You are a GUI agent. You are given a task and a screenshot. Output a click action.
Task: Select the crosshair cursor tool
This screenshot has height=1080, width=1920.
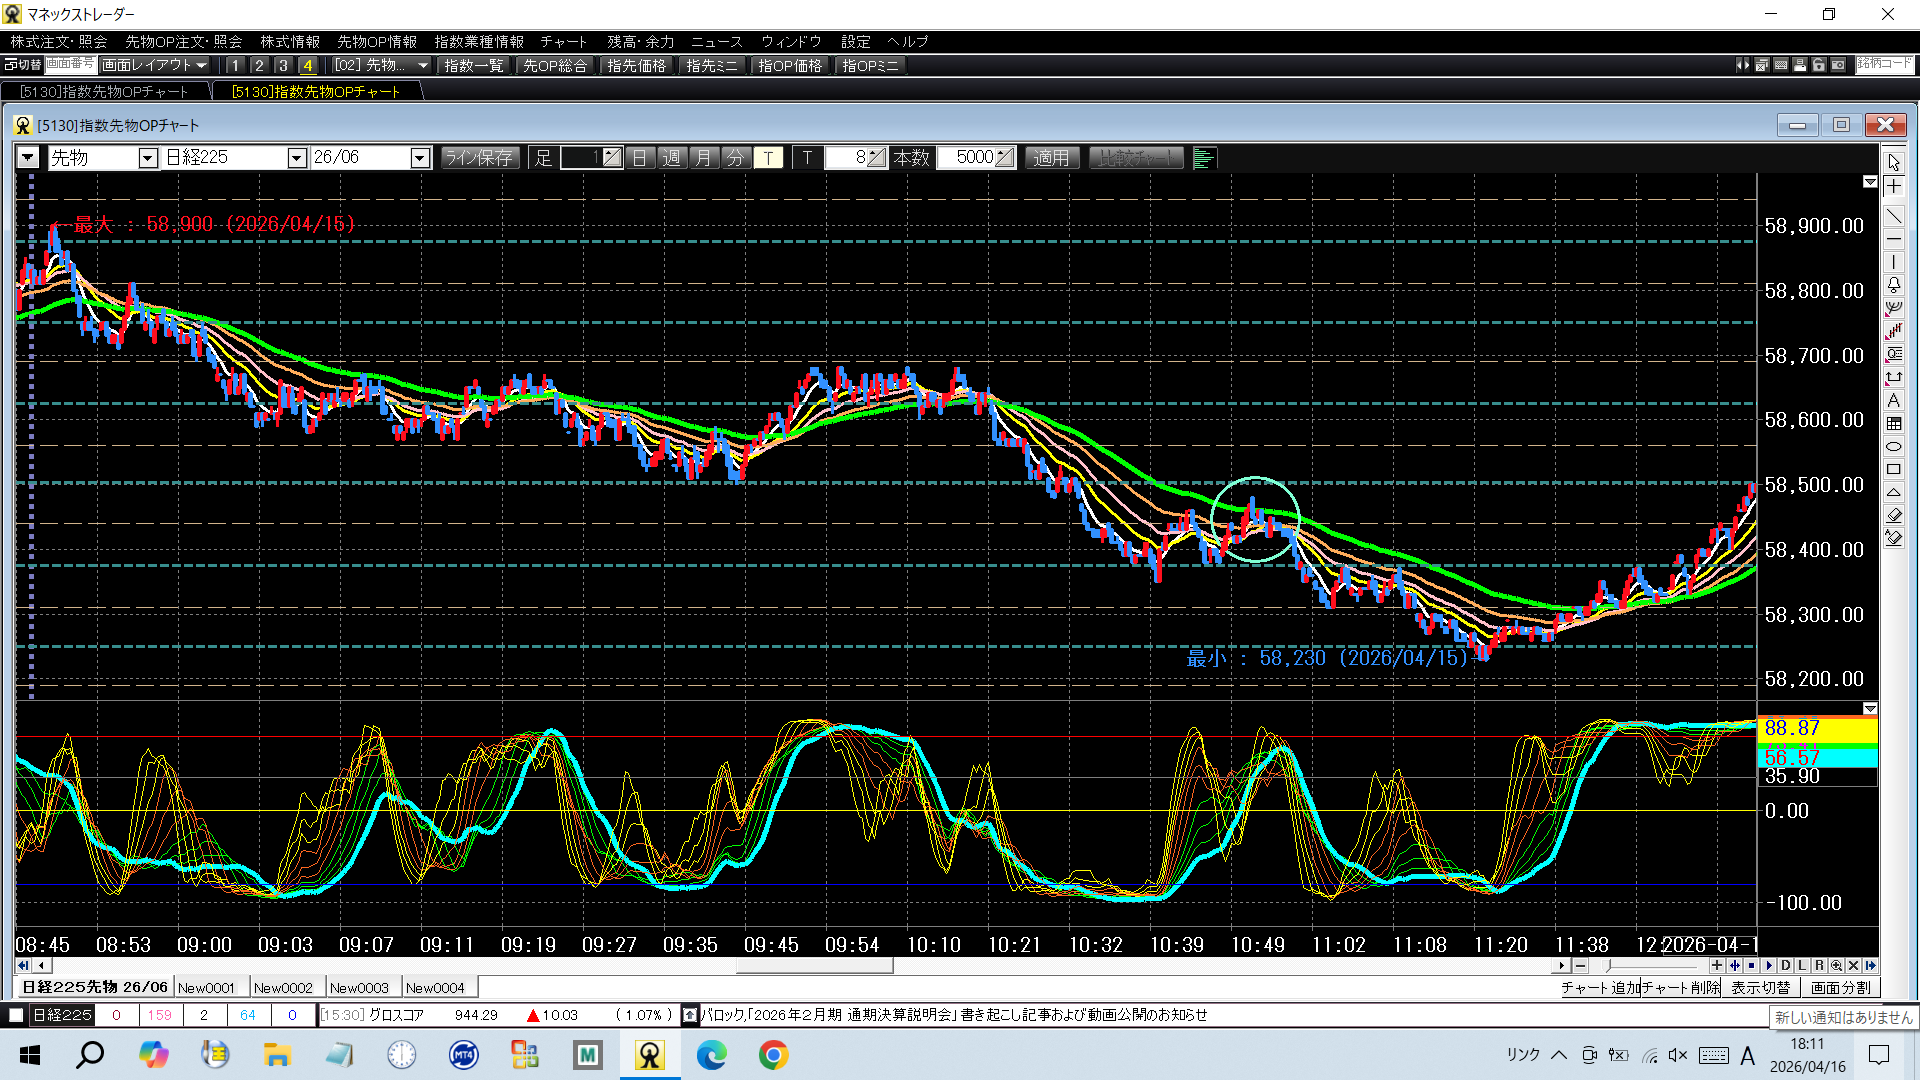(1894, 187)
